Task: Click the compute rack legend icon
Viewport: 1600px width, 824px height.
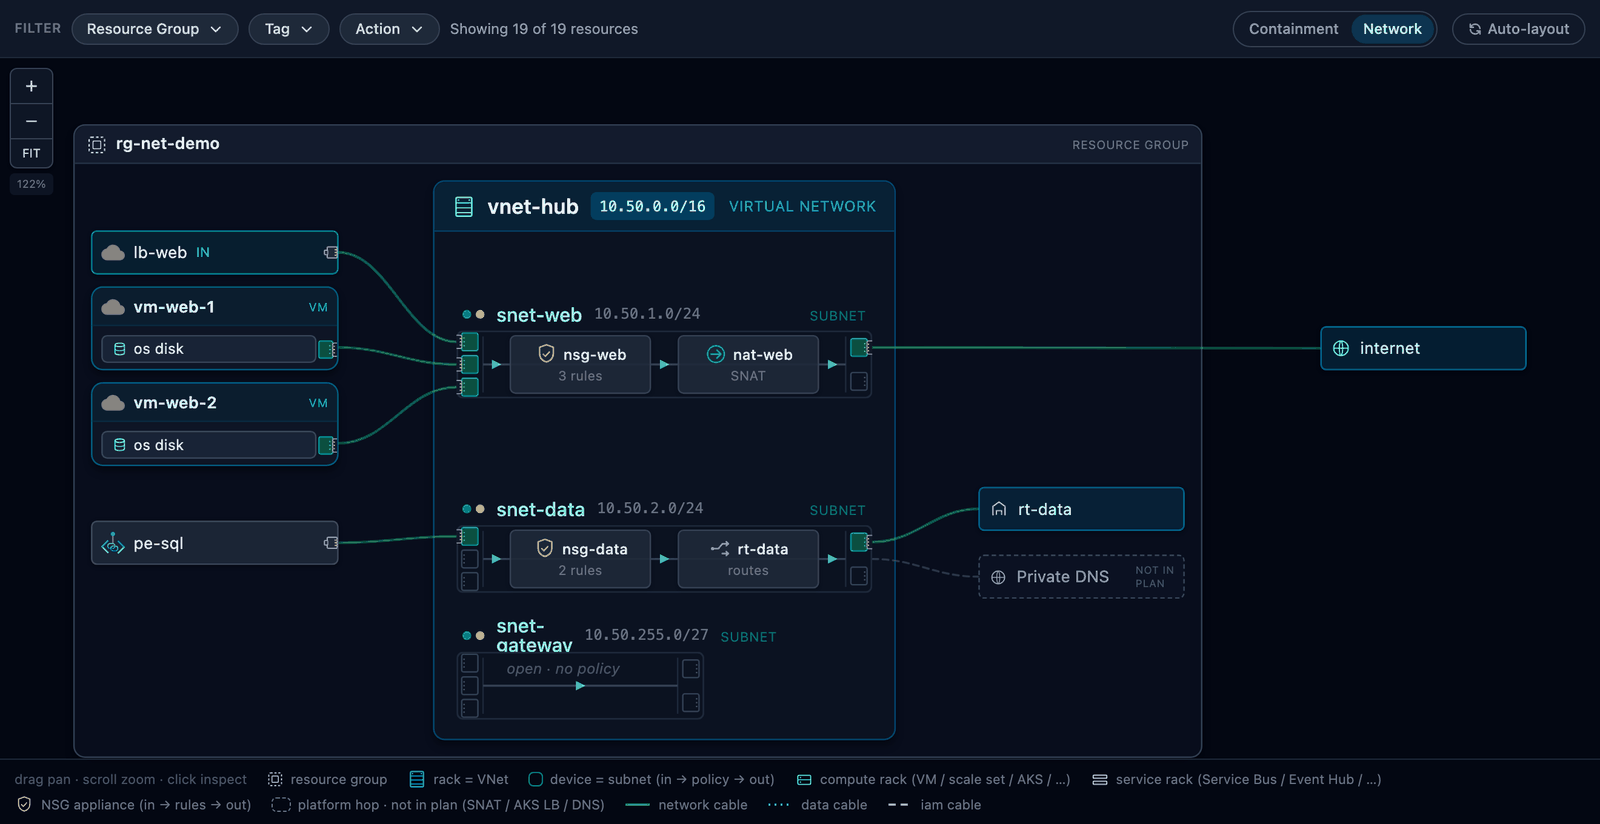Action: click(x=804, y=780)
